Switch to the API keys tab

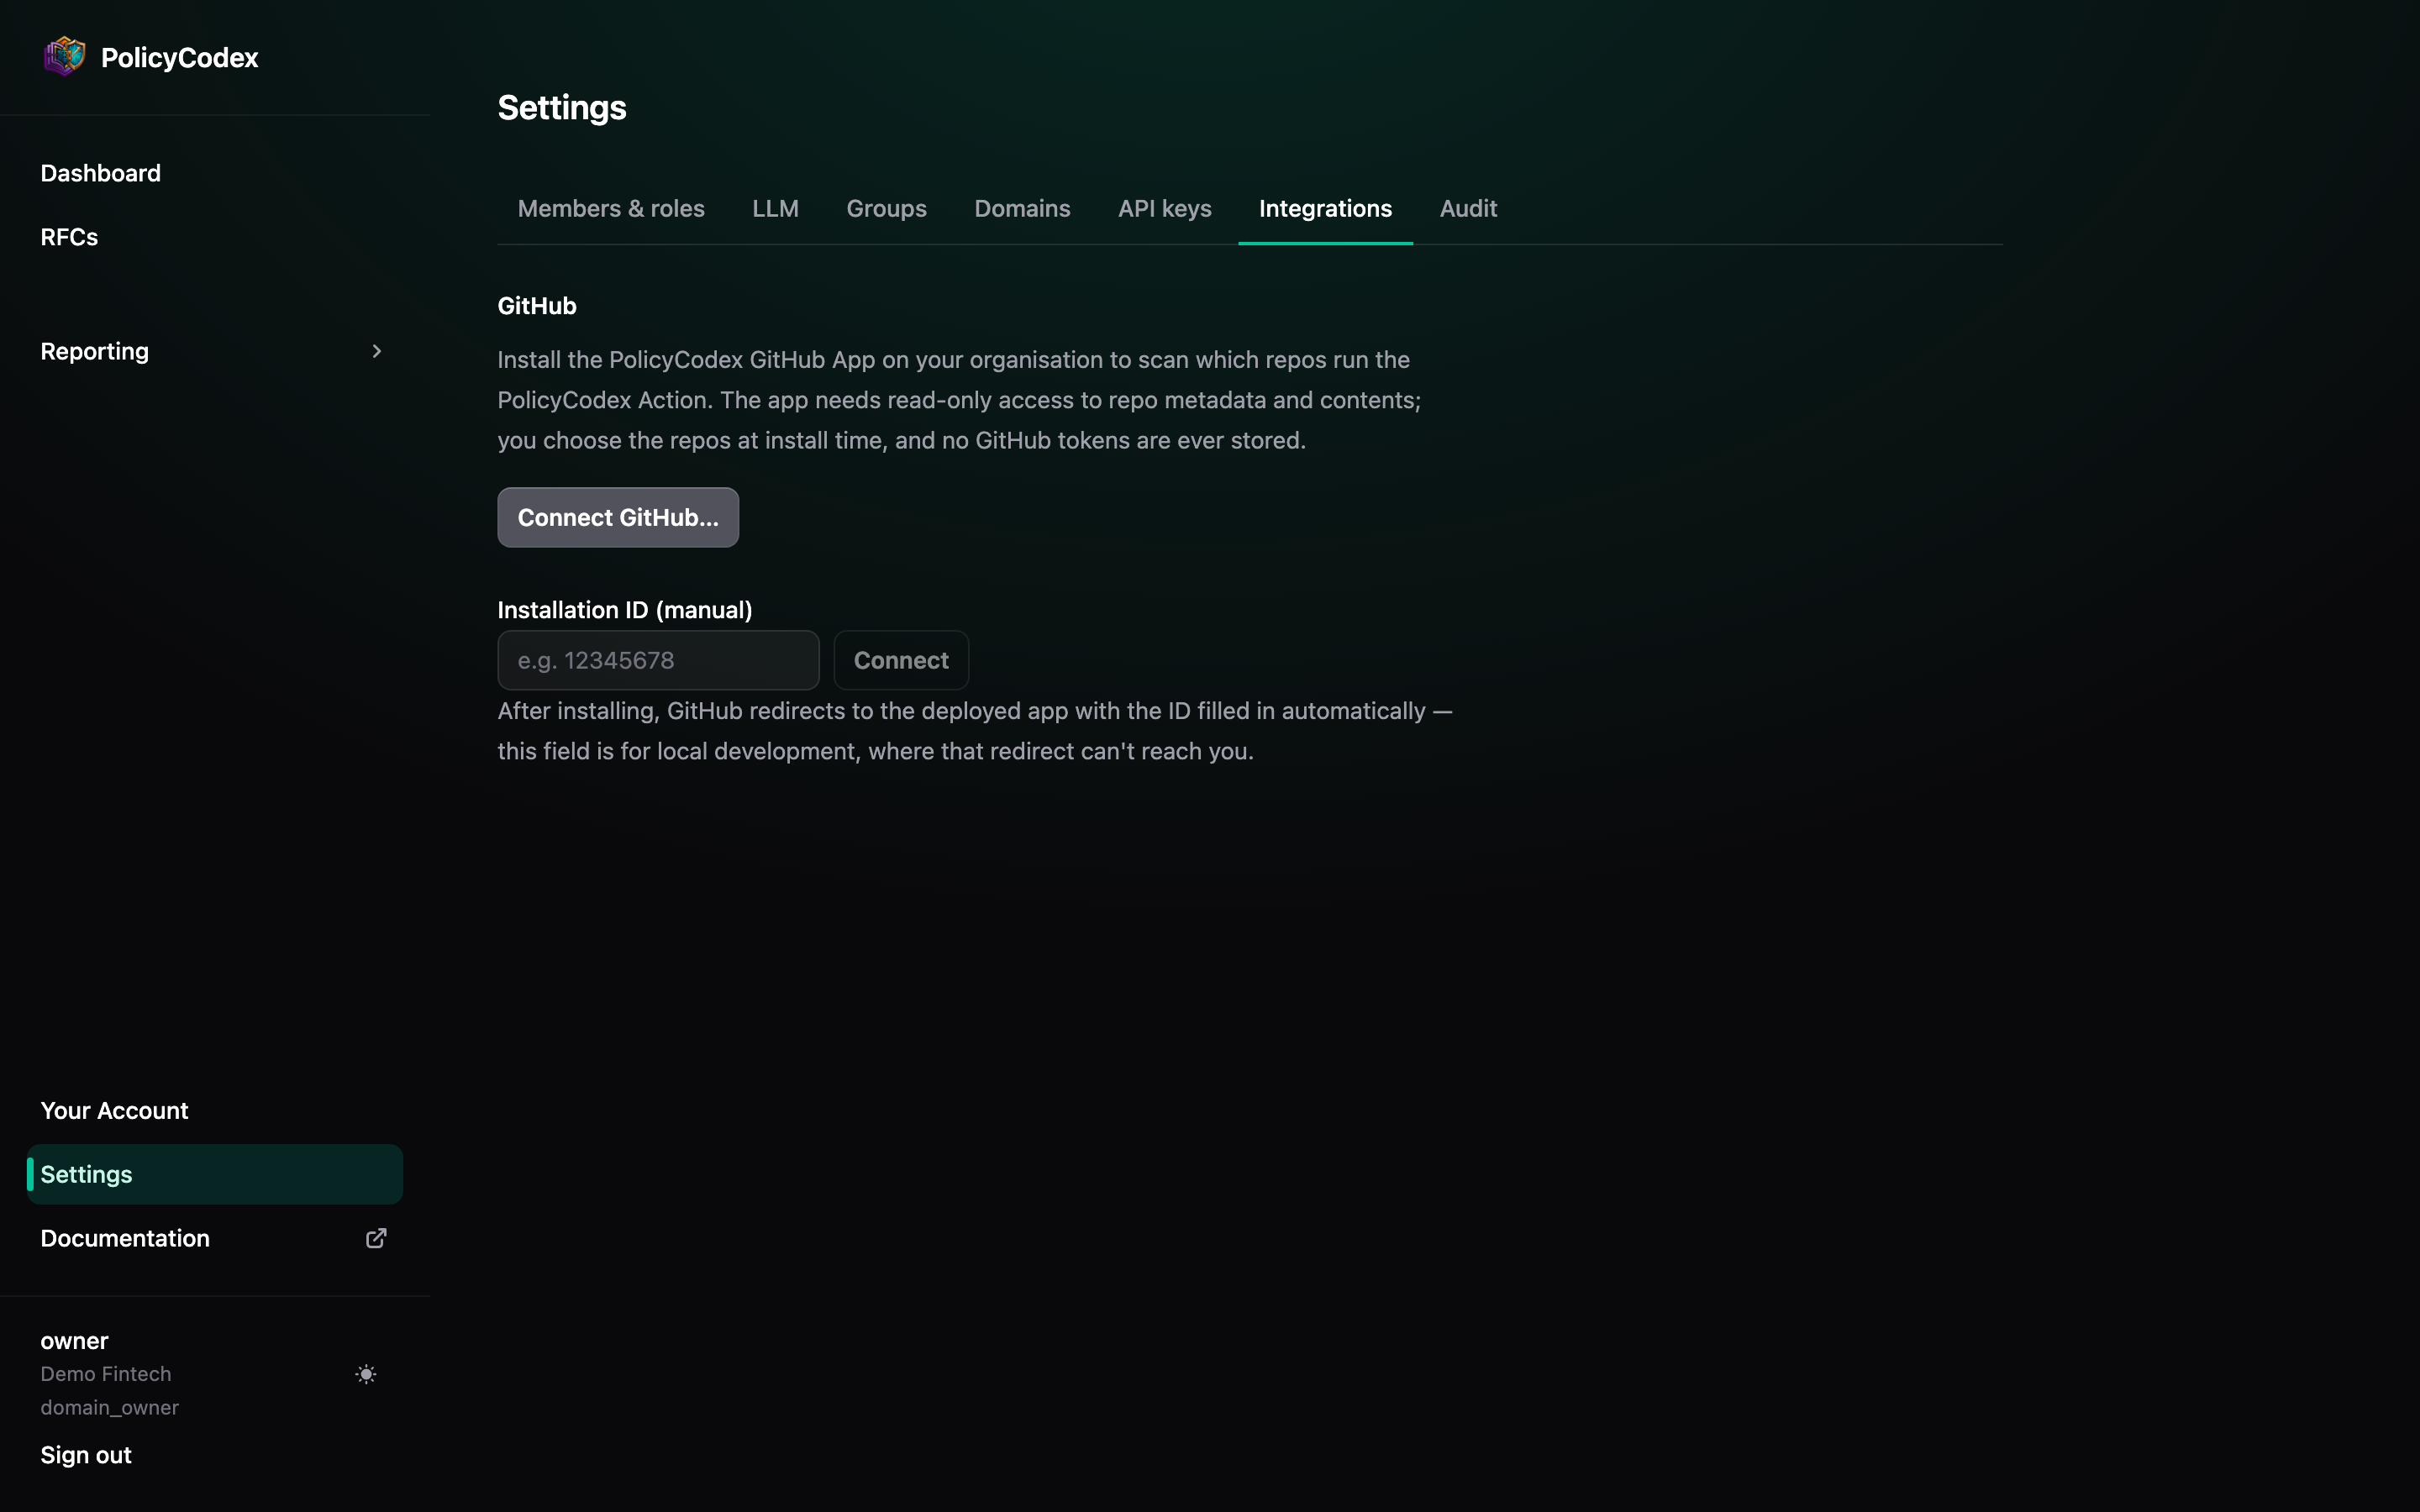(x=1164, y=208)
